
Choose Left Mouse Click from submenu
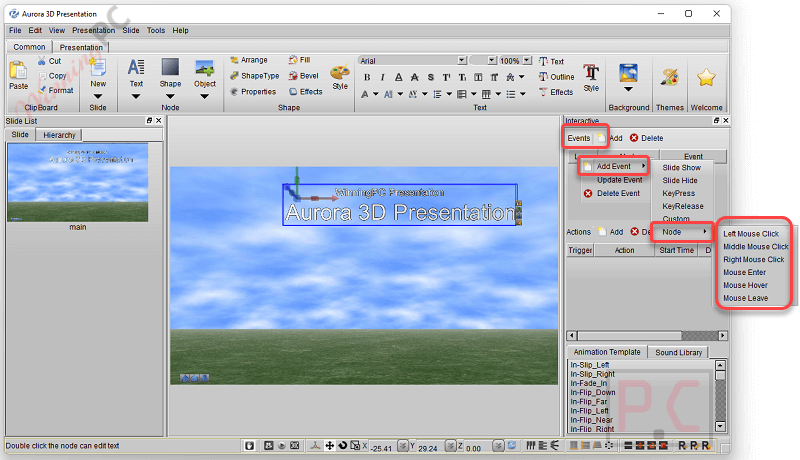(x=751, y=234)
